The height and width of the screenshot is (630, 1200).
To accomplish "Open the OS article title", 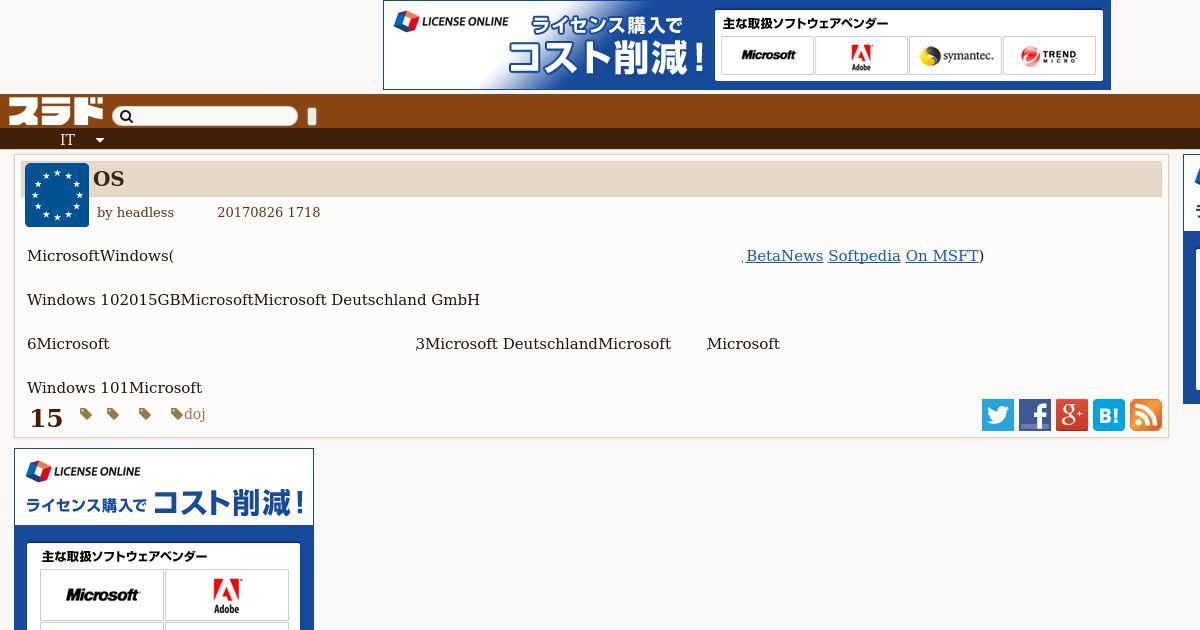I will pyautogui.click(x=108, y=179).
